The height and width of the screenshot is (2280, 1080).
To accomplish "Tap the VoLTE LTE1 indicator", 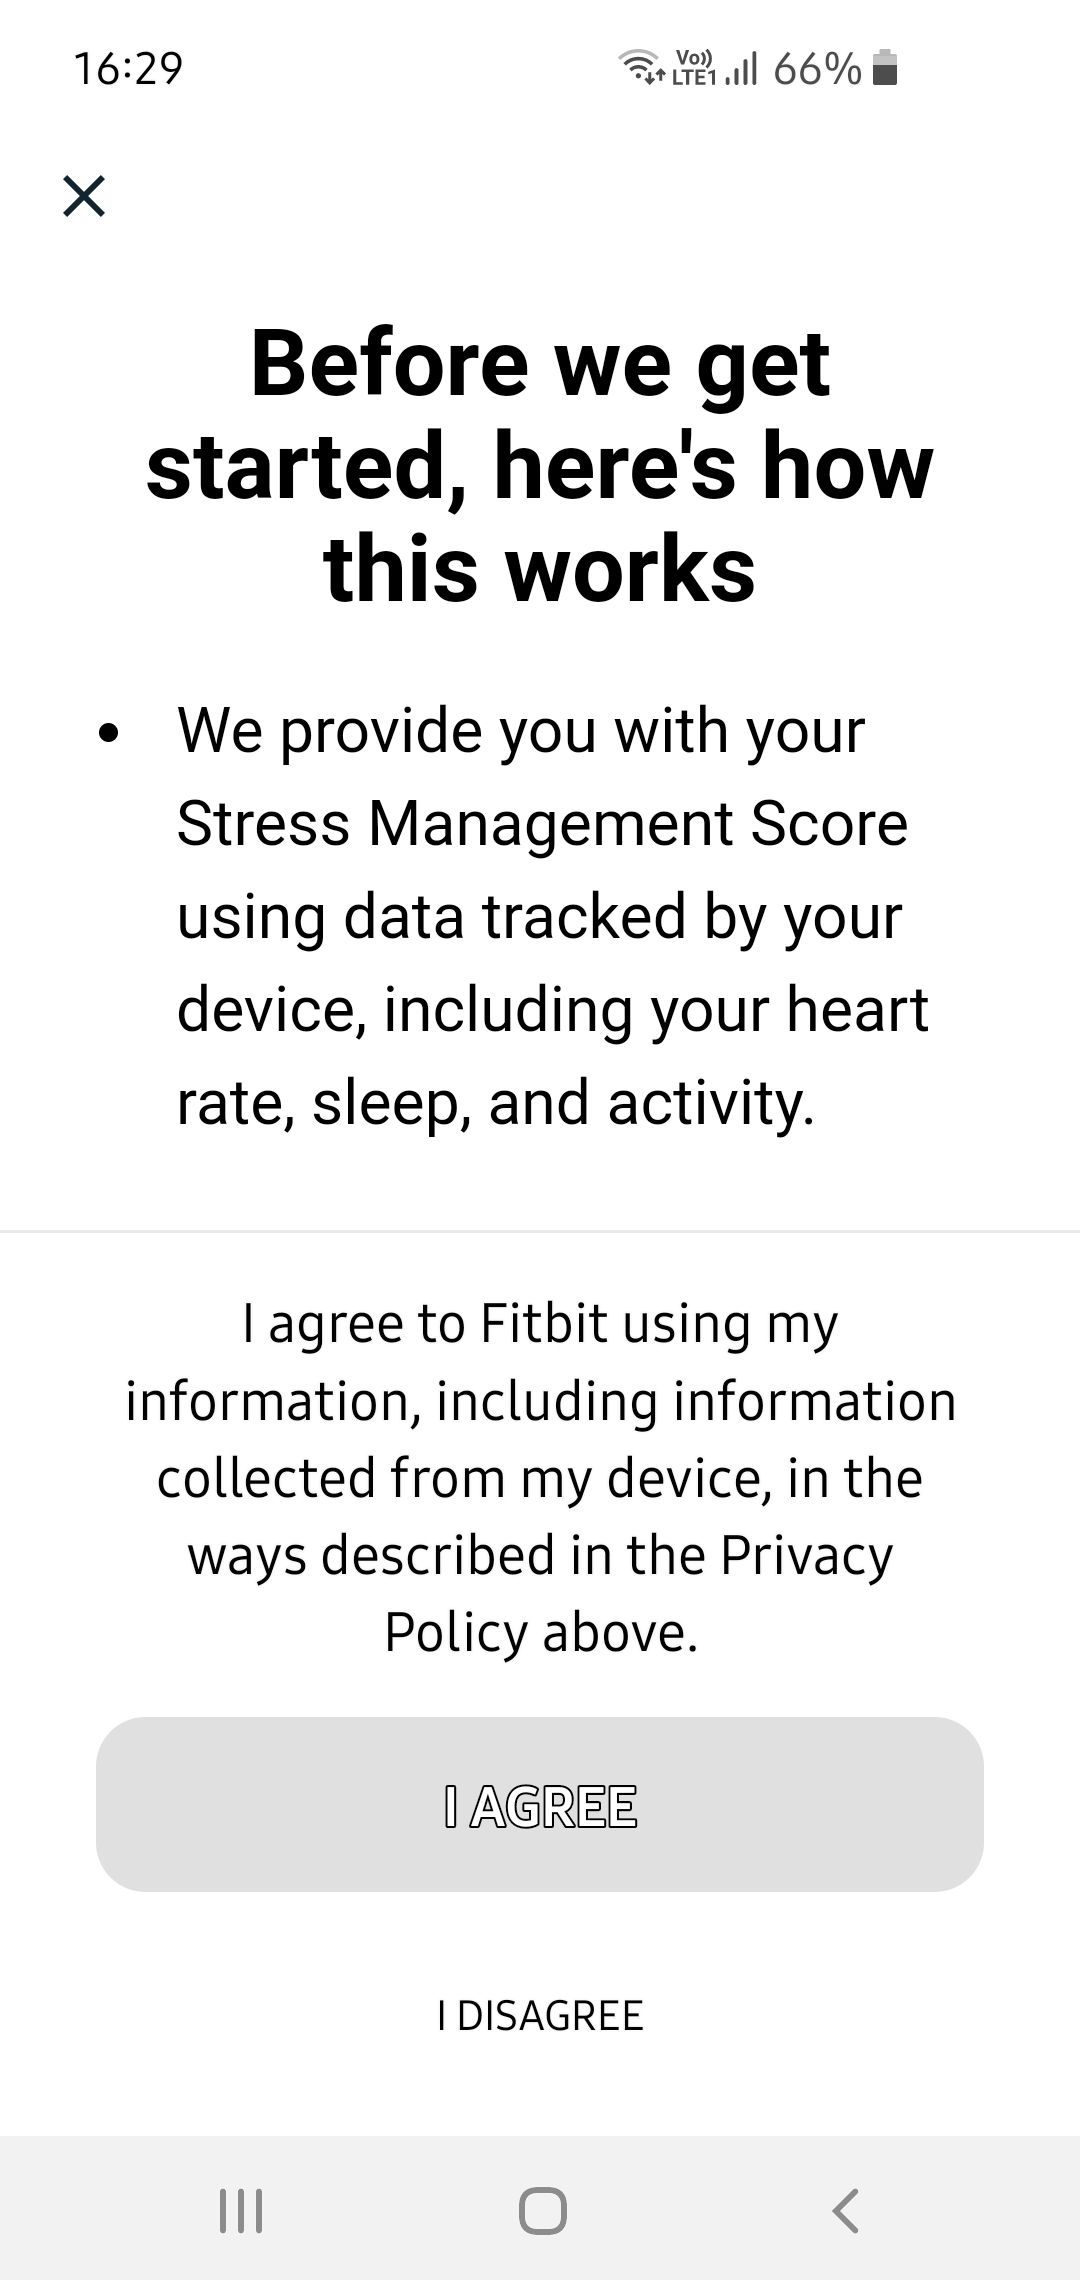I will click(695, 68).
